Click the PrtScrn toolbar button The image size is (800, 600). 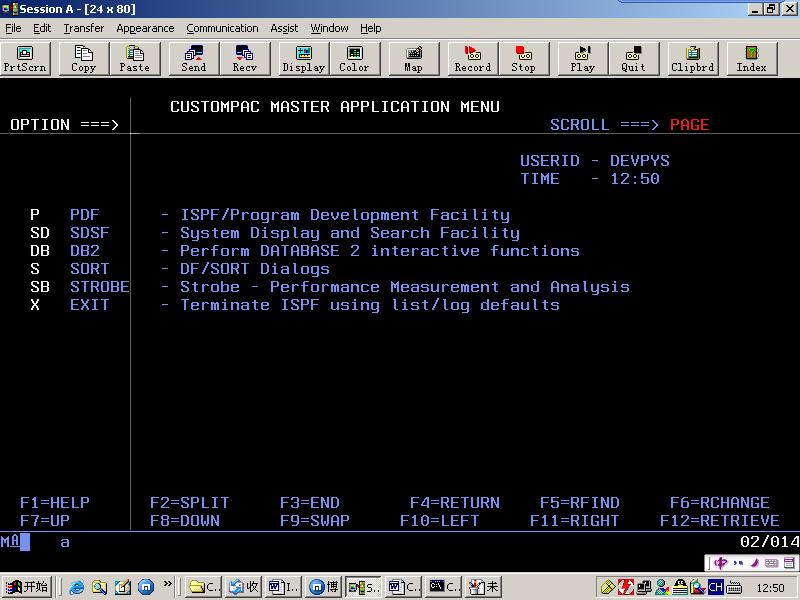pos(25,59)
